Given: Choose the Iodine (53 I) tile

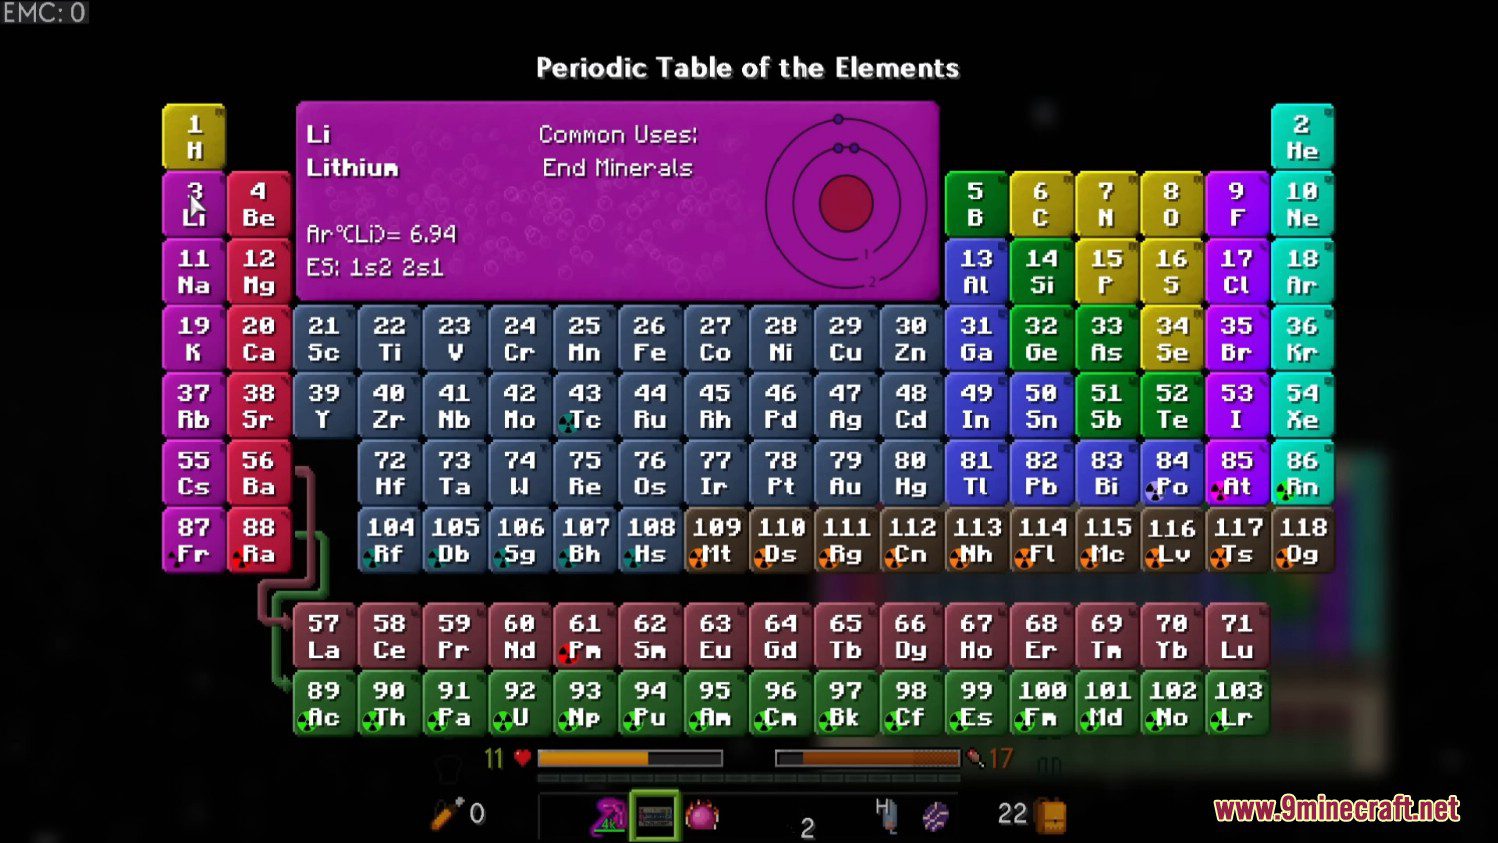Looking at the screenshot, I should coord(1237,406).
